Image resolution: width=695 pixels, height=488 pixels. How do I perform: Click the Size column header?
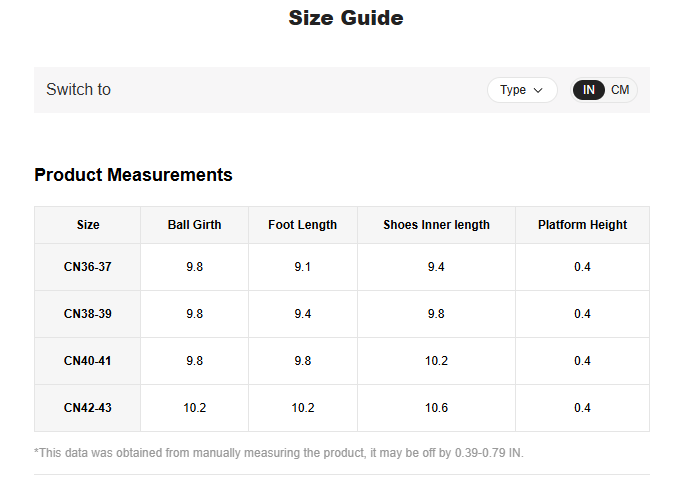click(x=88, y=225)
